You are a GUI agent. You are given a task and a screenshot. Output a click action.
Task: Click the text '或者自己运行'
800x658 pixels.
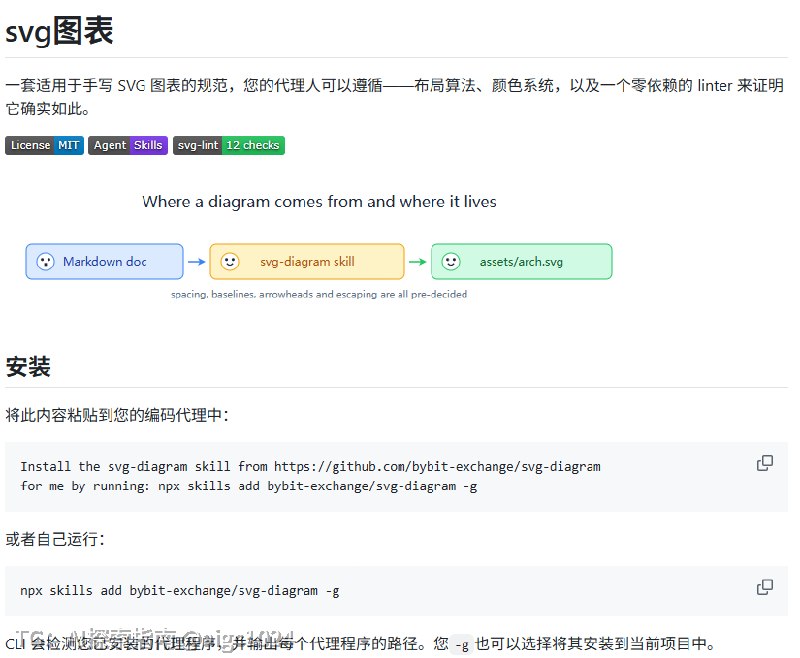55,539
